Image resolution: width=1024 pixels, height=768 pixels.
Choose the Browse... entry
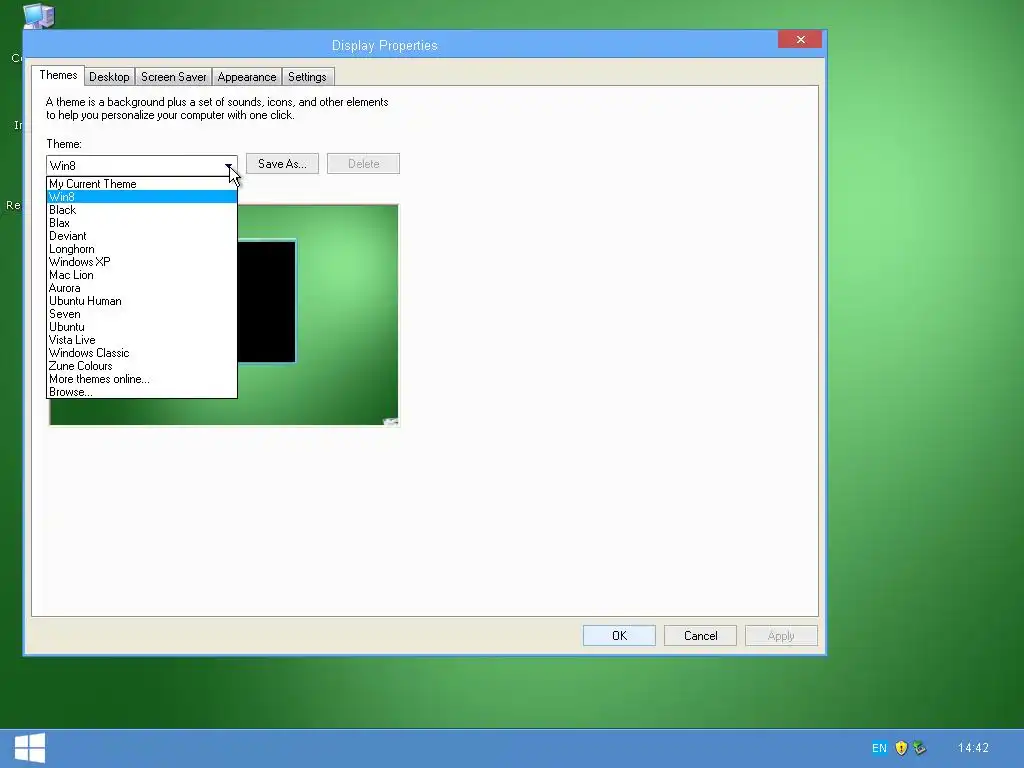(142, 392)
